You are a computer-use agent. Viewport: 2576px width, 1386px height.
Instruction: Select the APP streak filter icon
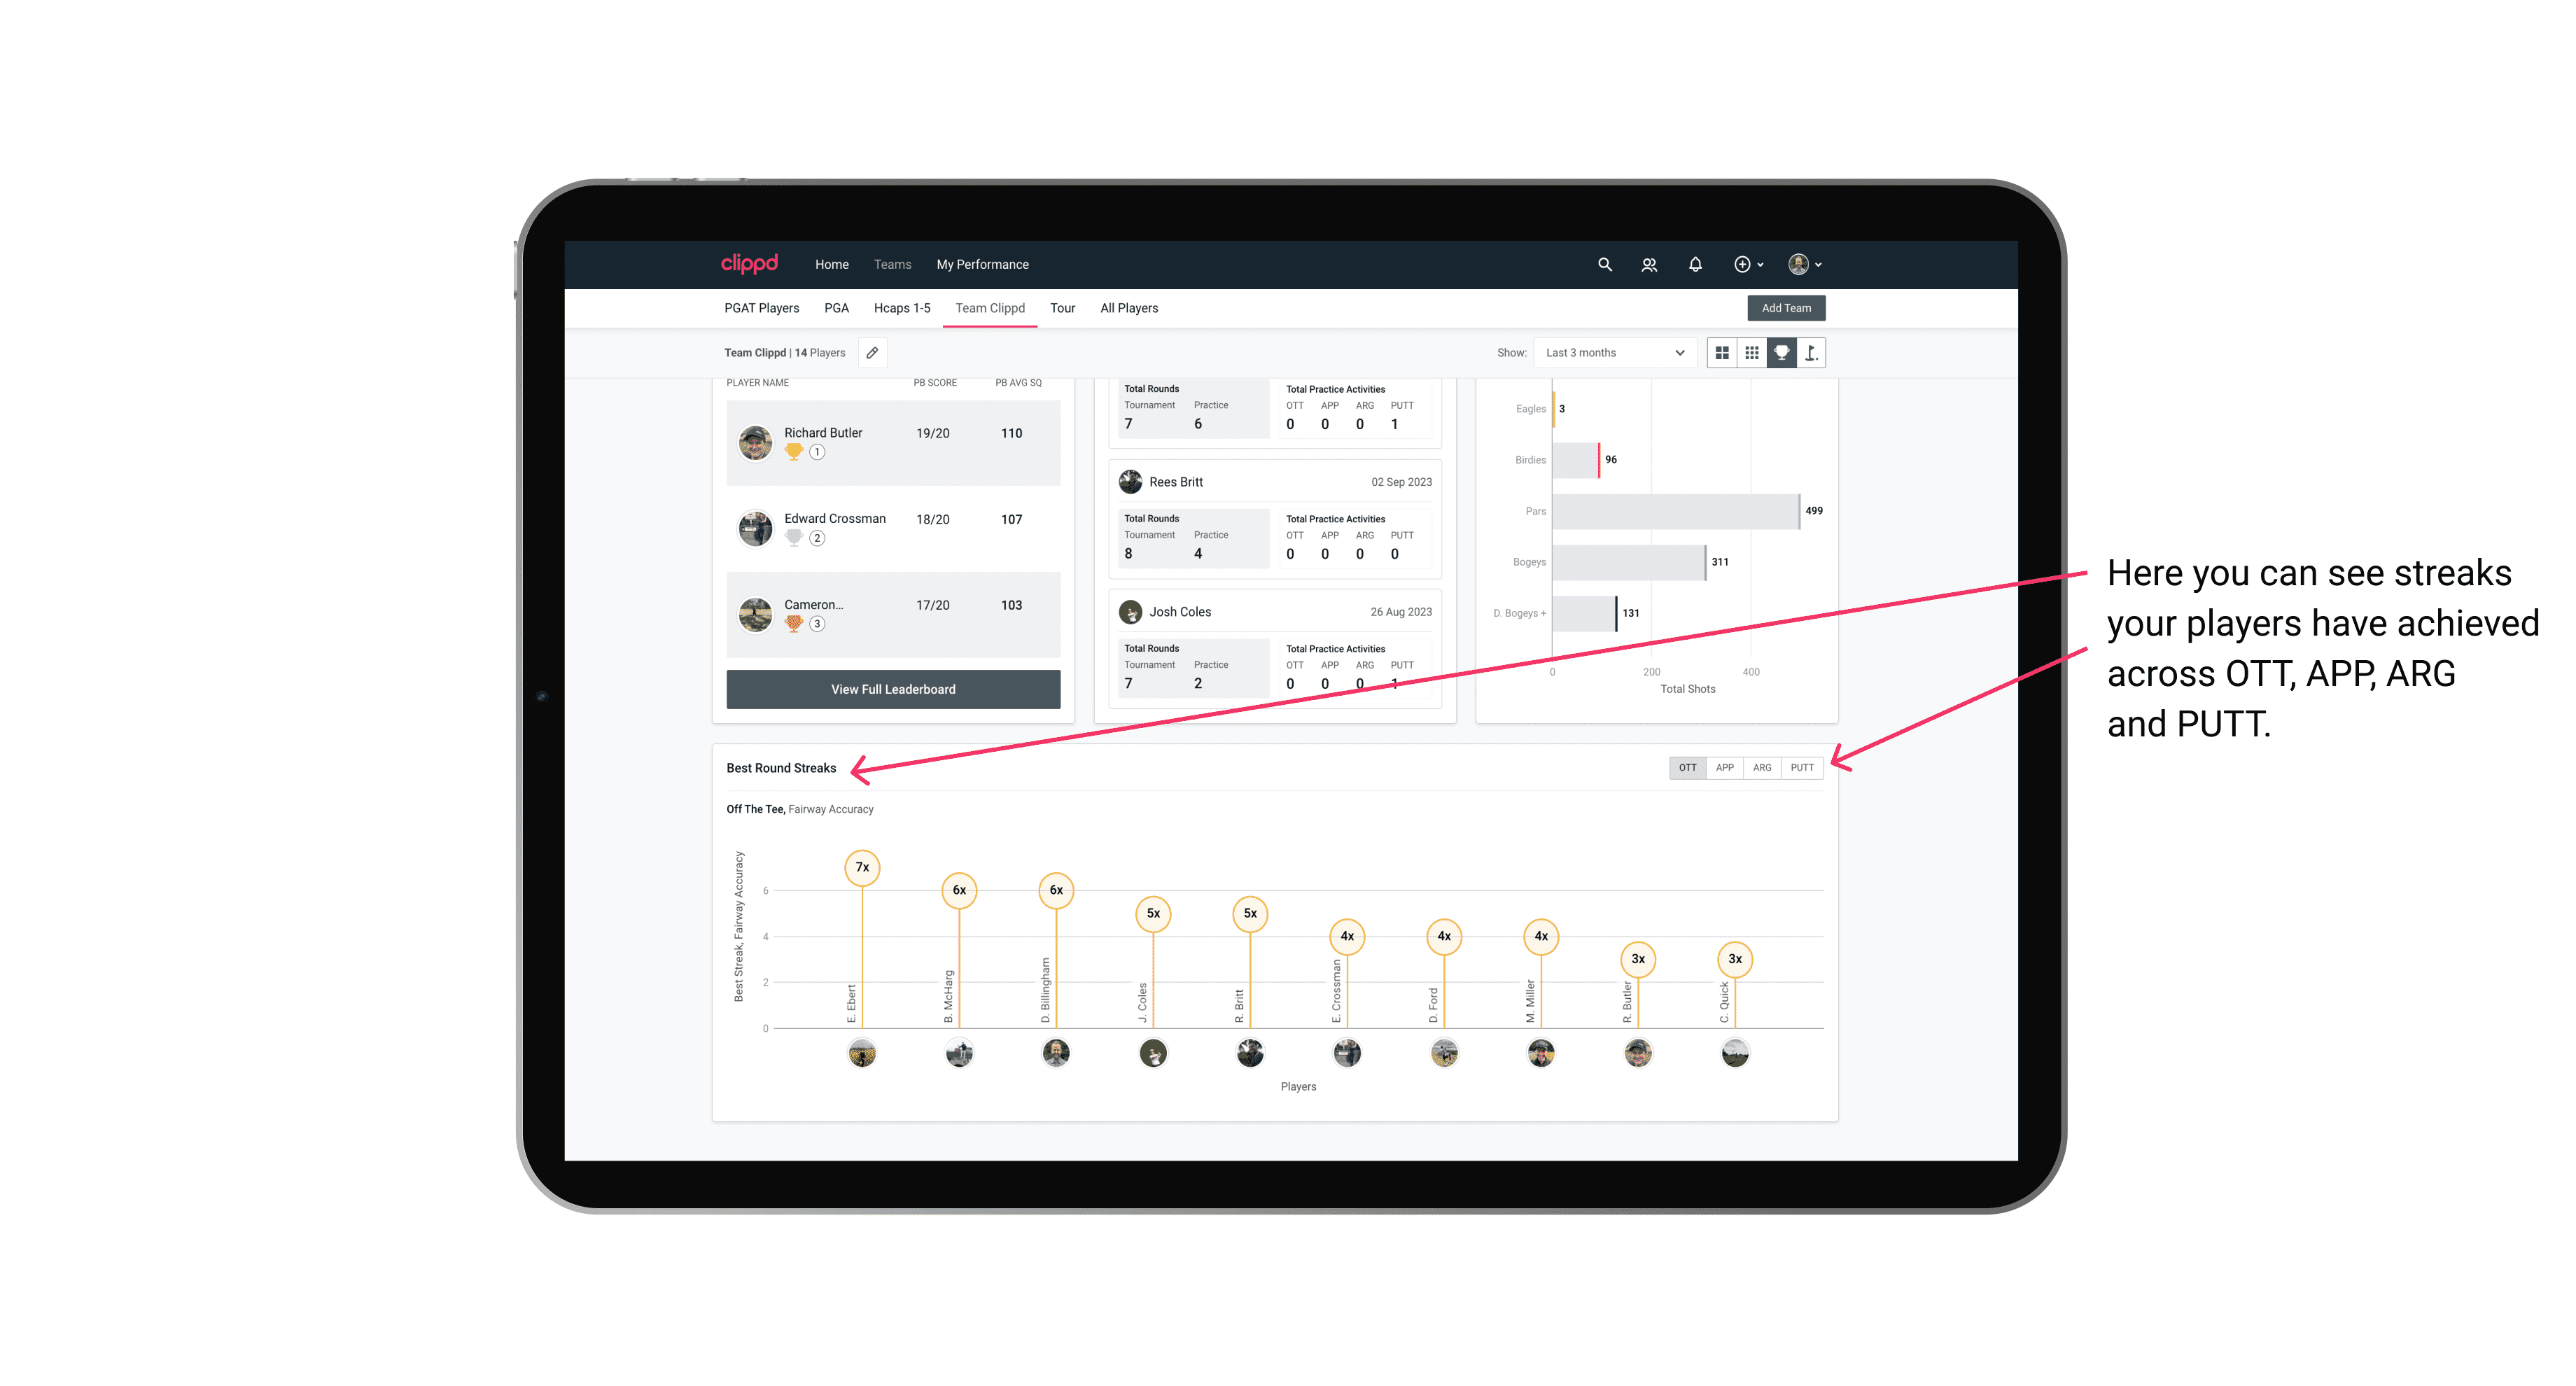[1723, 768]
